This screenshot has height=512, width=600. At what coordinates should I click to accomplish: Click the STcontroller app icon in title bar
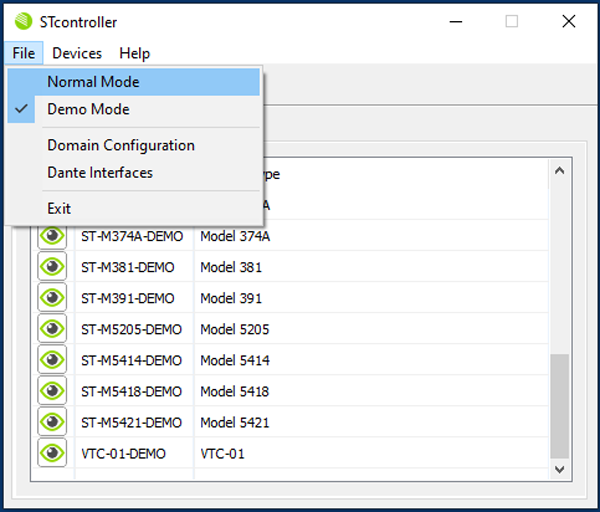pos(22,21)
